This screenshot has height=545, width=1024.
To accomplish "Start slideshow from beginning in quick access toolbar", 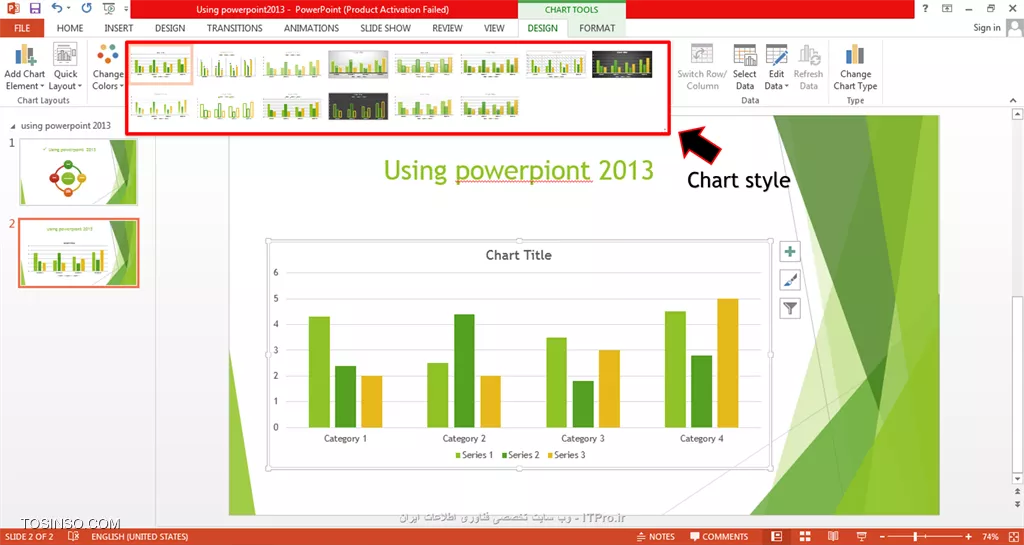I will click(108, 9).
